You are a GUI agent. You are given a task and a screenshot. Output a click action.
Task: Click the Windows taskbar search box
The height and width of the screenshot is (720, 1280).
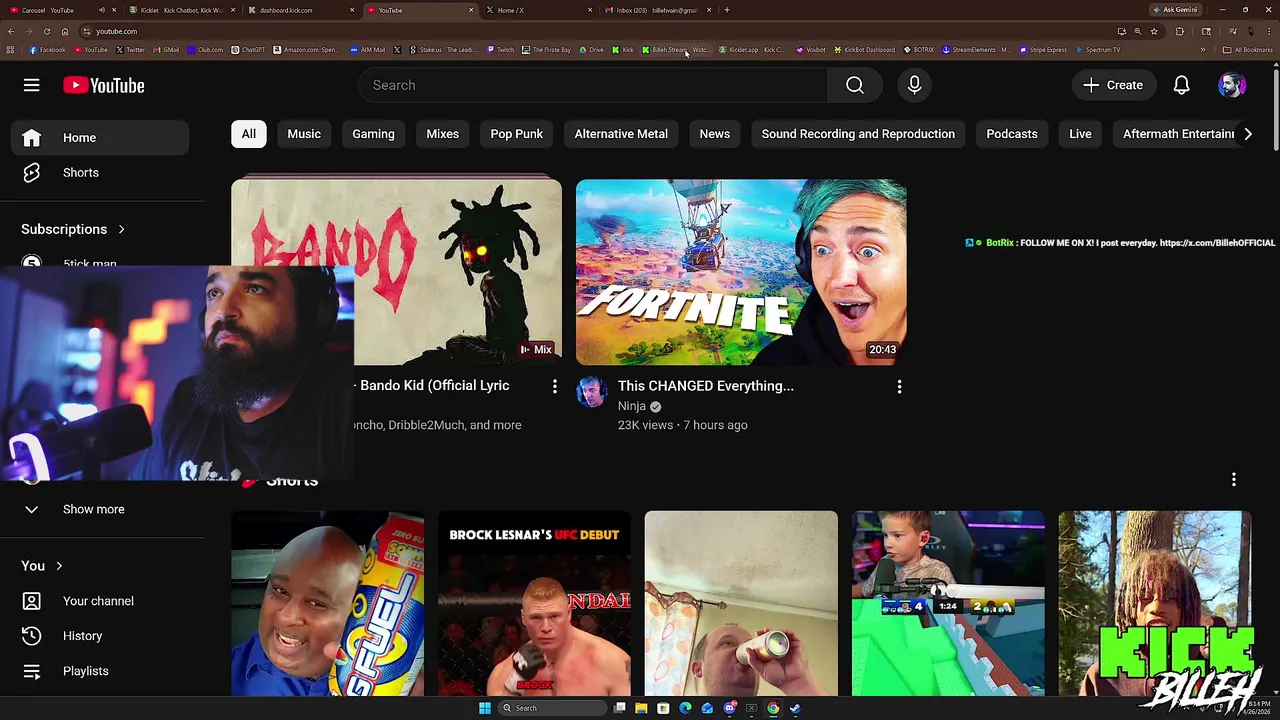pyautogui.click(x=552, y=708)
